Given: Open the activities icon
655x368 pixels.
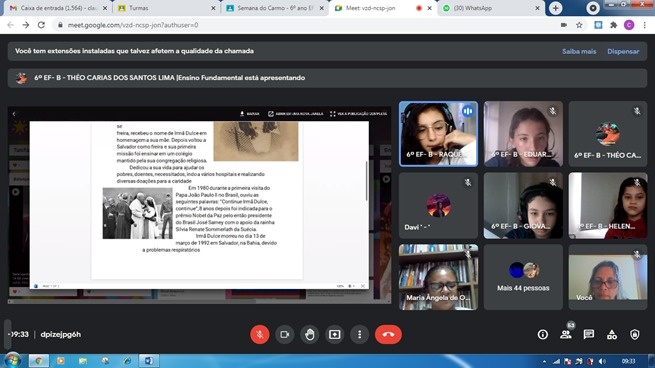Looking at the screenshot, I should pos(612,335).
